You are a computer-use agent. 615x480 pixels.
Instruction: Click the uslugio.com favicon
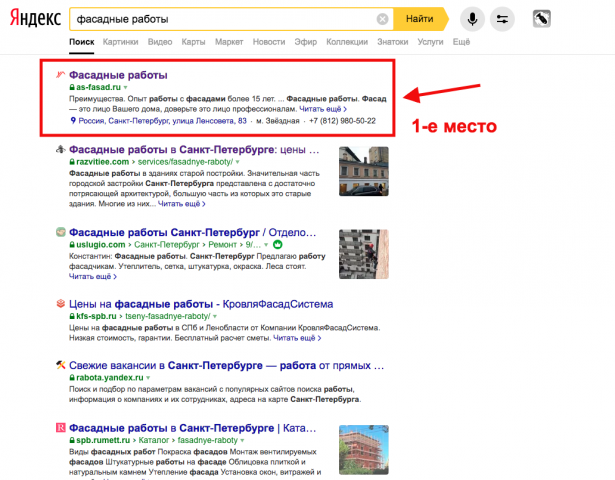point(60,232)
